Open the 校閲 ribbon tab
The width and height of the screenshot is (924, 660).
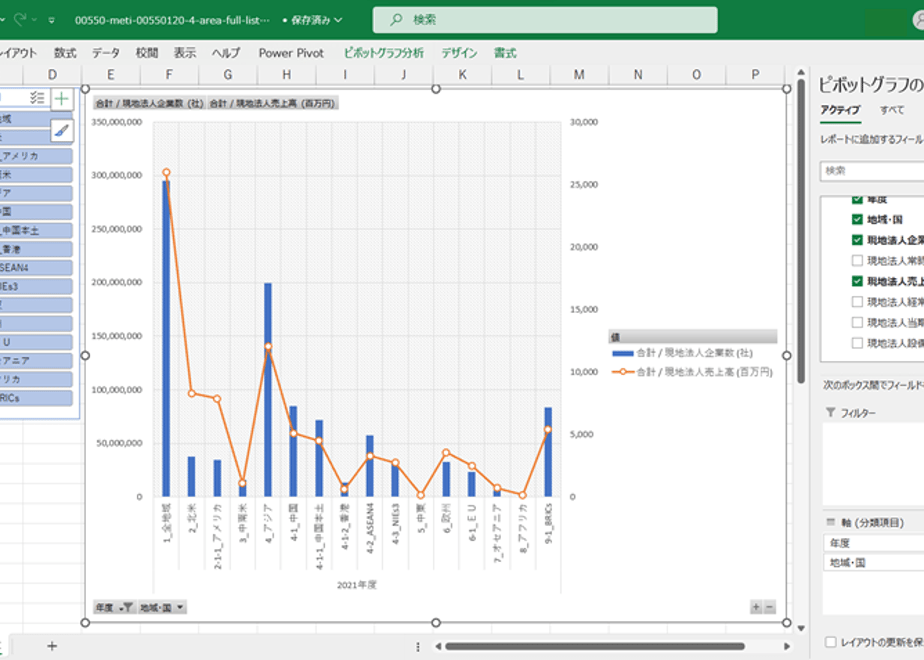pyautogui.click(x=147, y=53)
